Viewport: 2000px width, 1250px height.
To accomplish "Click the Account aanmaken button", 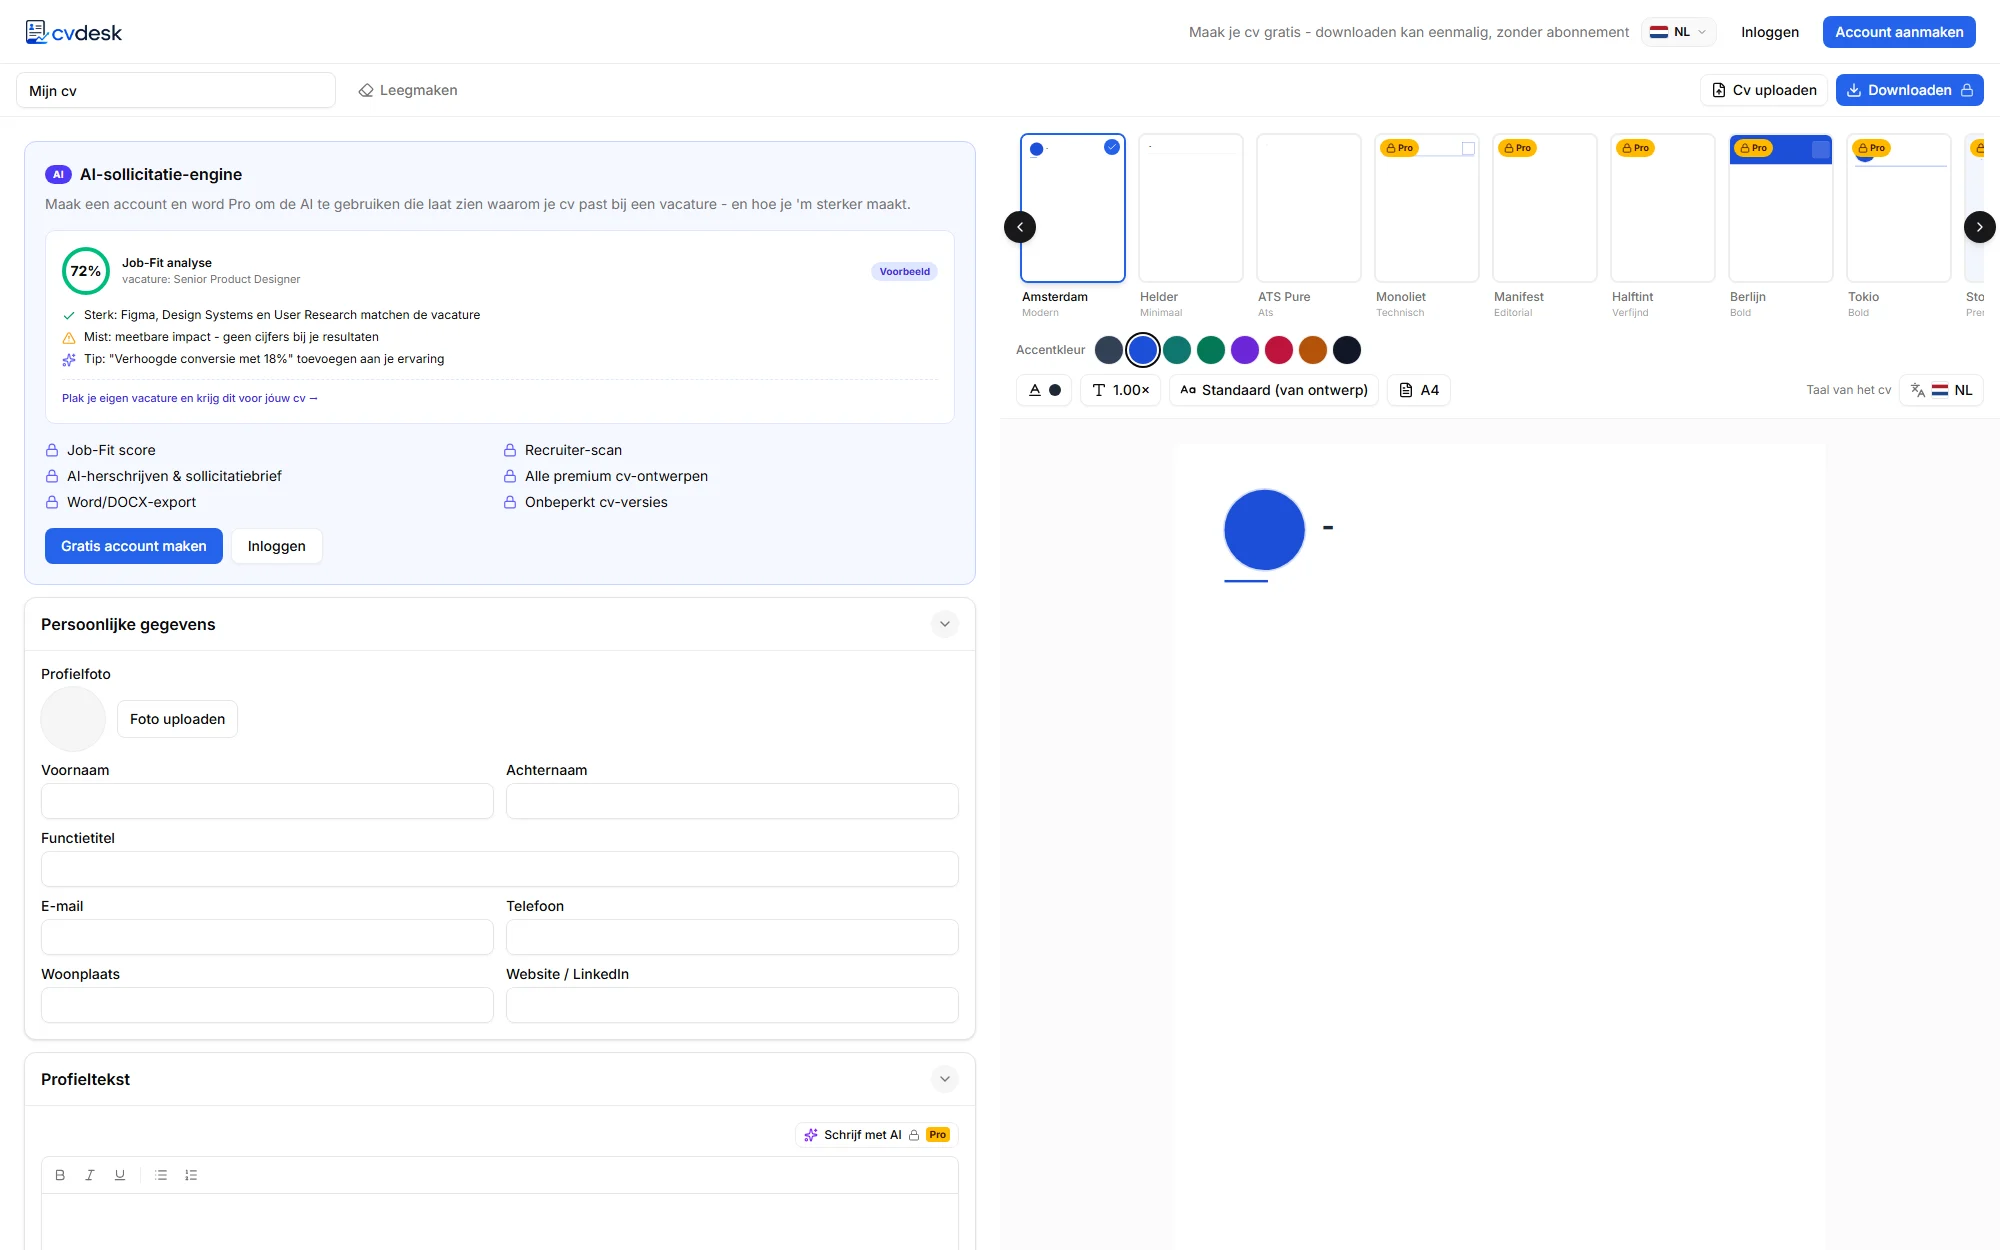I will pyautogui.click(x=1899, y=32).
